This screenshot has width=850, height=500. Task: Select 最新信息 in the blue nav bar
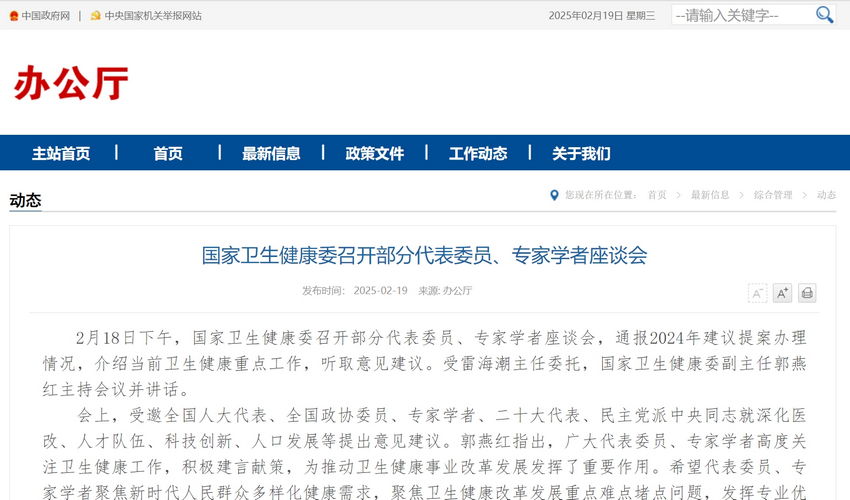(271, 153)
